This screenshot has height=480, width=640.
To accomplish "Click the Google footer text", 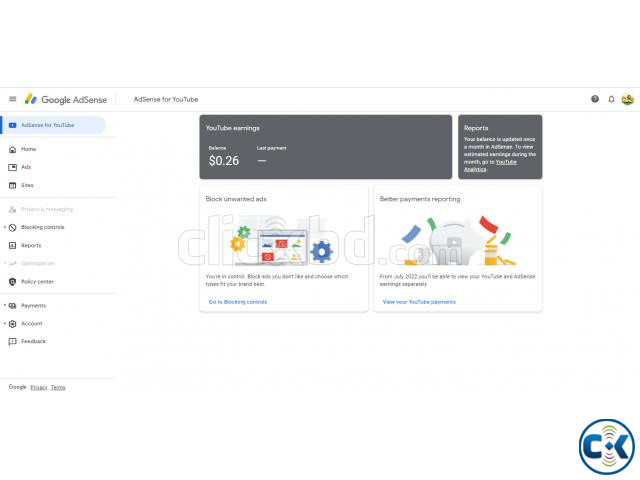I will tap(18, 387).
